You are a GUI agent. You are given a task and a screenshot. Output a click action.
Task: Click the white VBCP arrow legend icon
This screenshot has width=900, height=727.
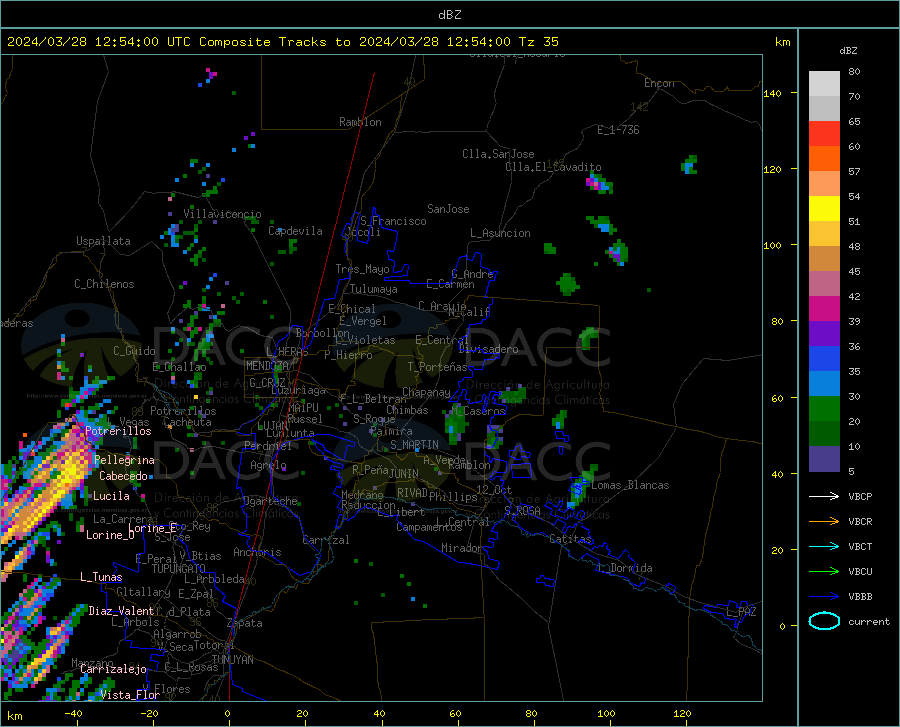[x=824, y=496]
